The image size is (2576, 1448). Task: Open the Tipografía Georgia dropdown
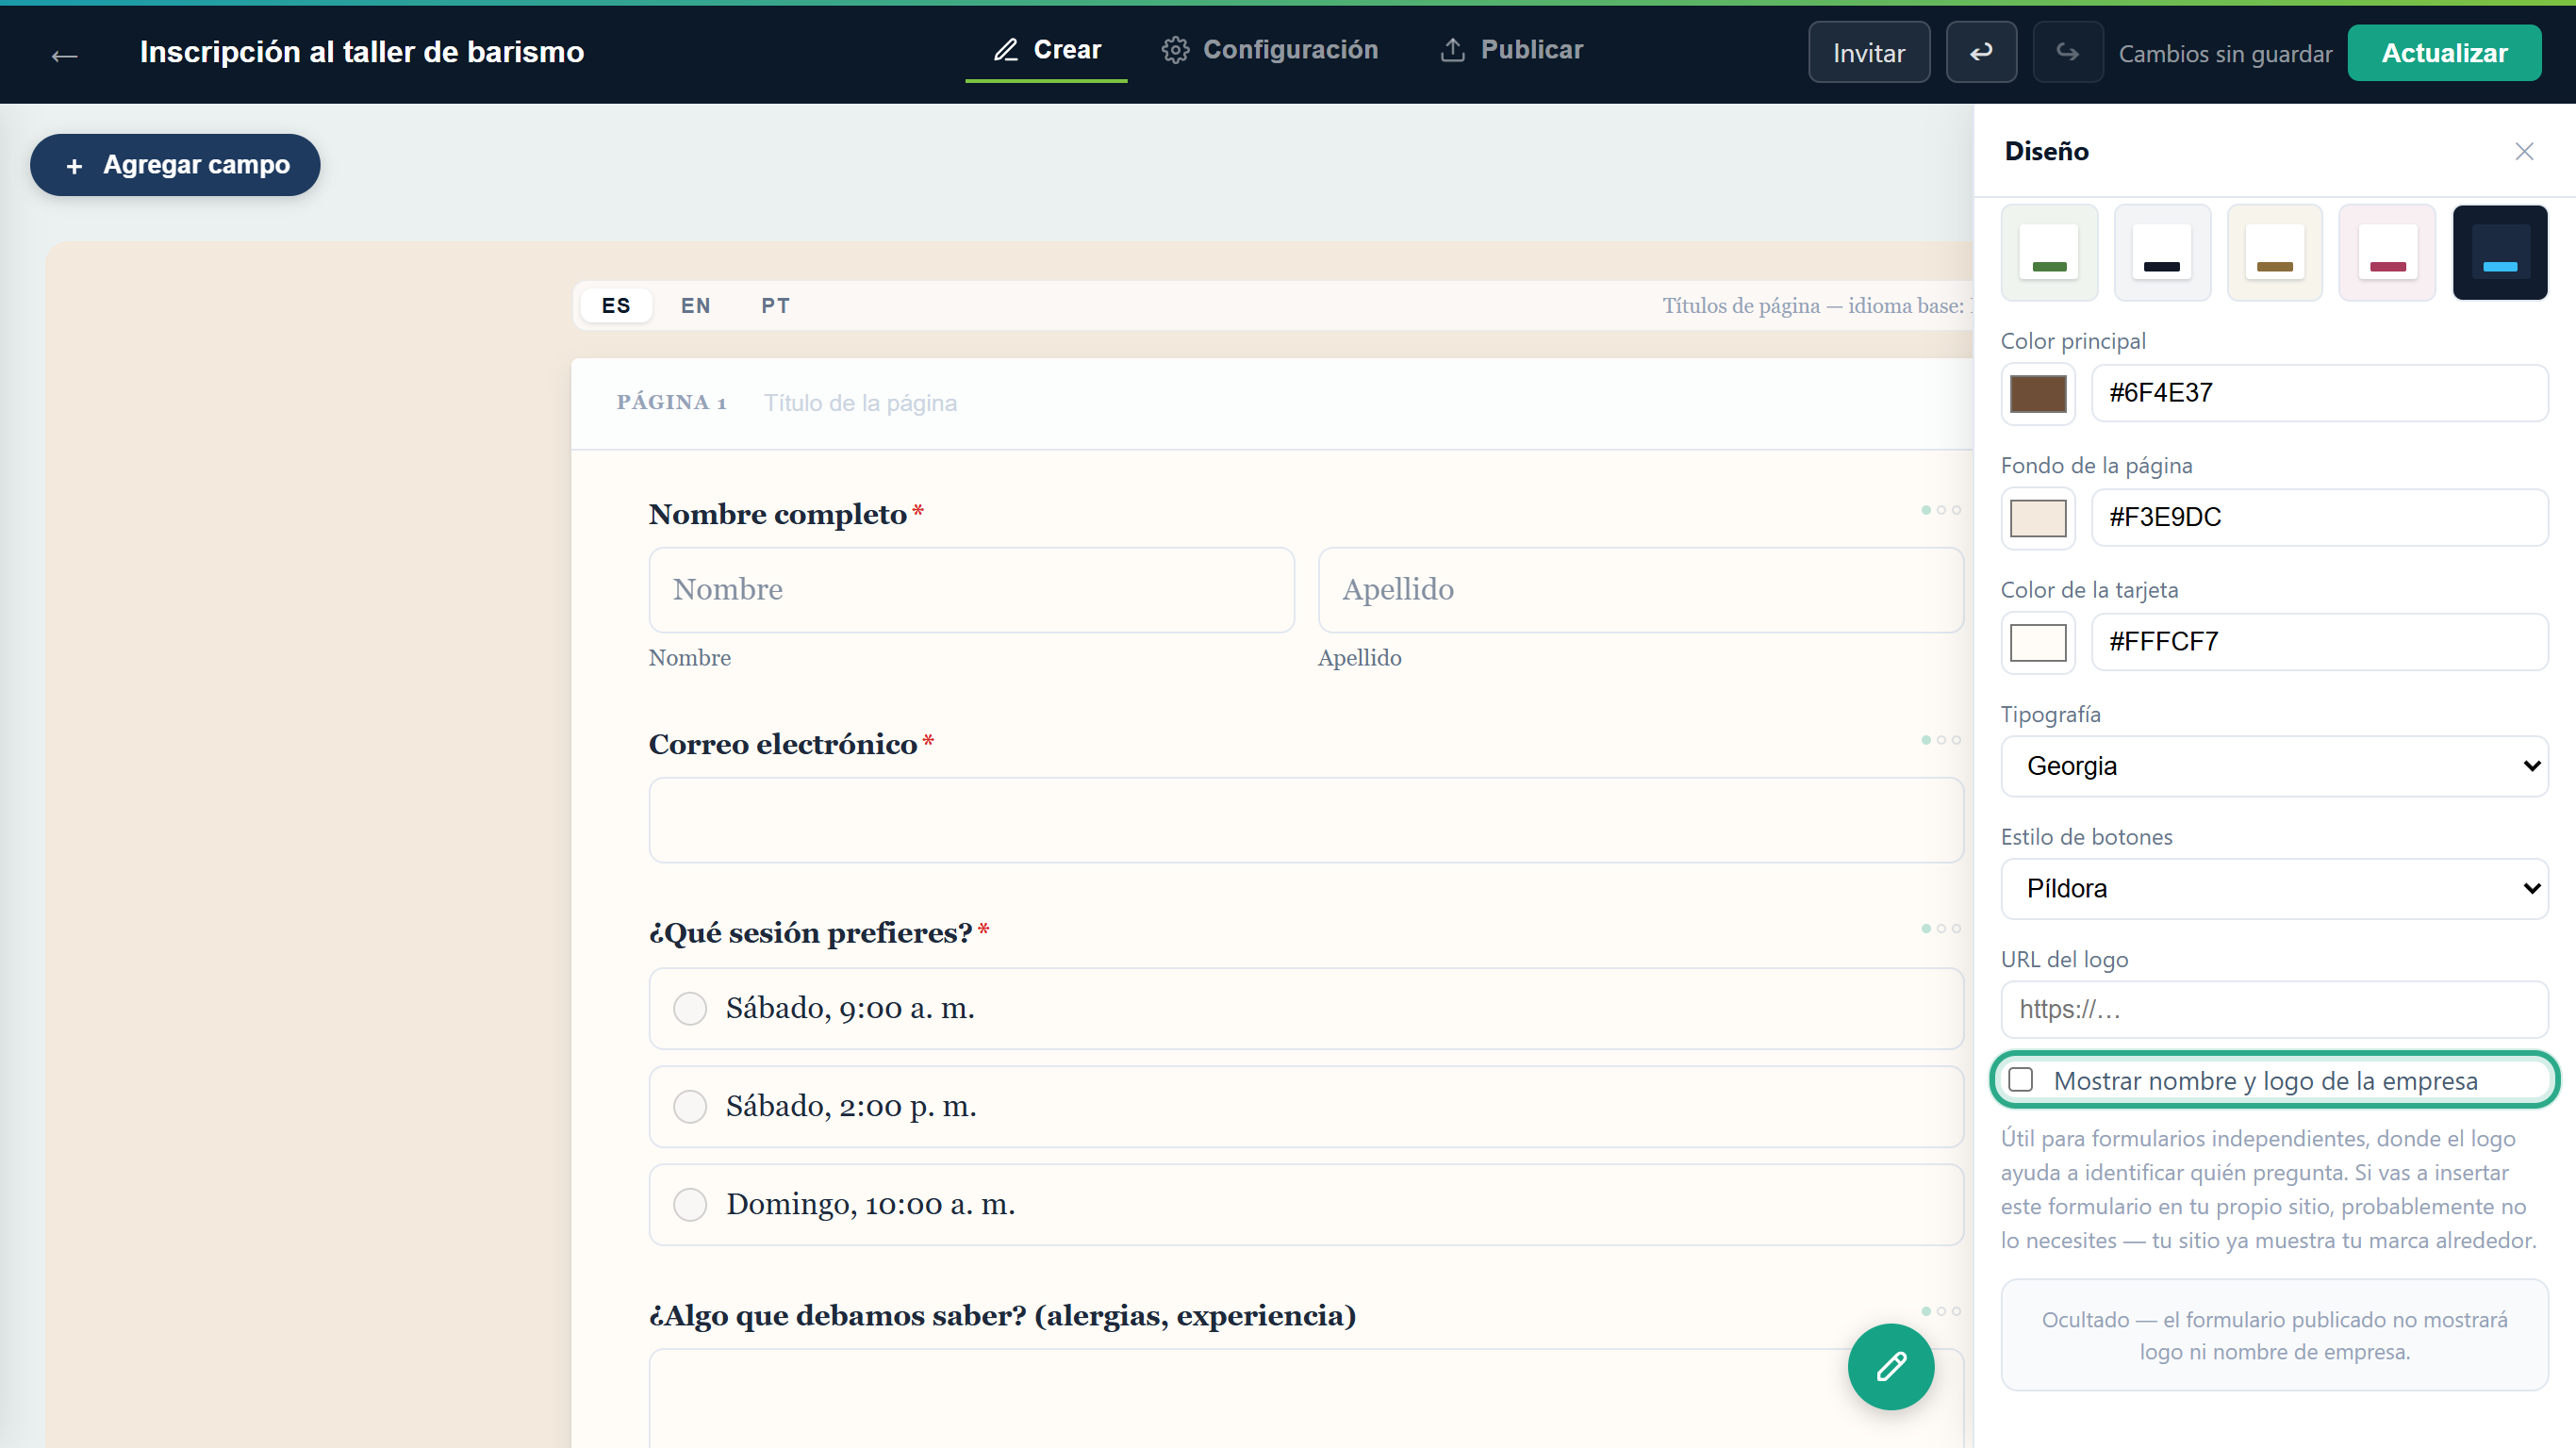(x=2274, y=766)
